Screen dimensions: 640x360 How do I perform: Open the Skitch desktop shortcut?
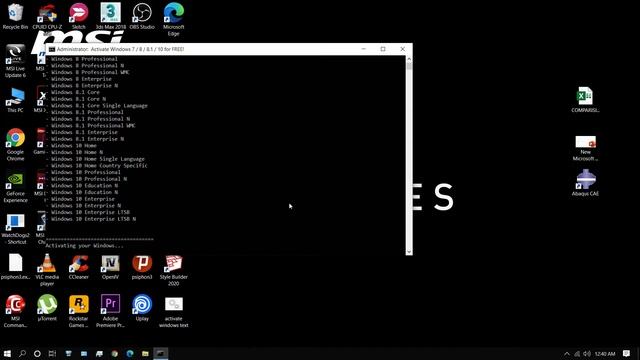(78, 16)
